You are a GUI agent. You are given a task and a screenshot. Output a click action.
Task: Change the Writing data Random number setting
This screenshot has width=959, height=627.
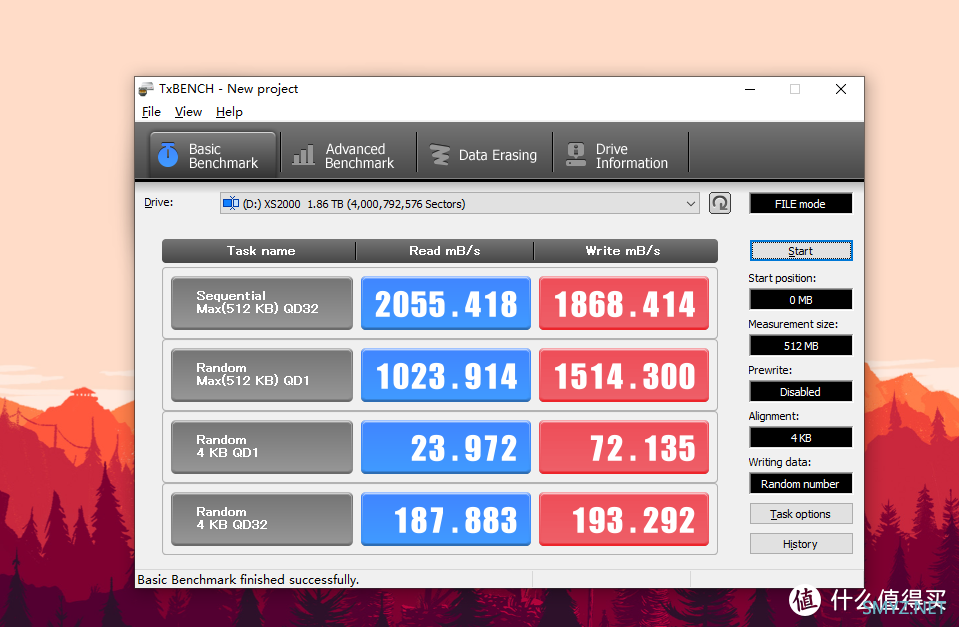[x=801, y=483]
